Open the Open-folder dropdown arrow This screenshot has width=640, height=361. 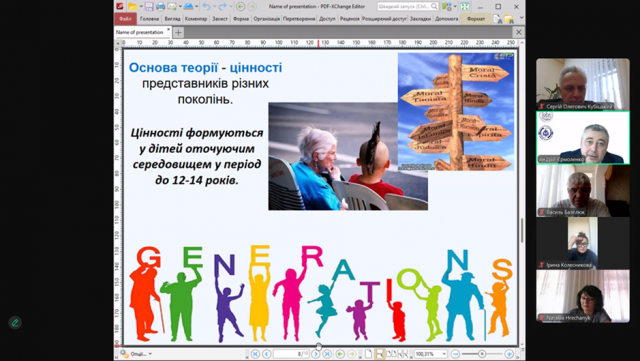(x=141, y=7)
